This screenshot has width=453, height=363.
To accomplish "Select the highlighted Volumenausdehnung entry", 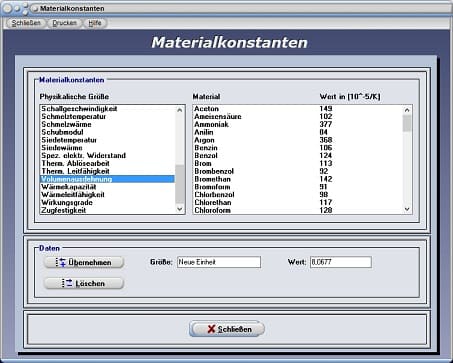I will (107, 179).
